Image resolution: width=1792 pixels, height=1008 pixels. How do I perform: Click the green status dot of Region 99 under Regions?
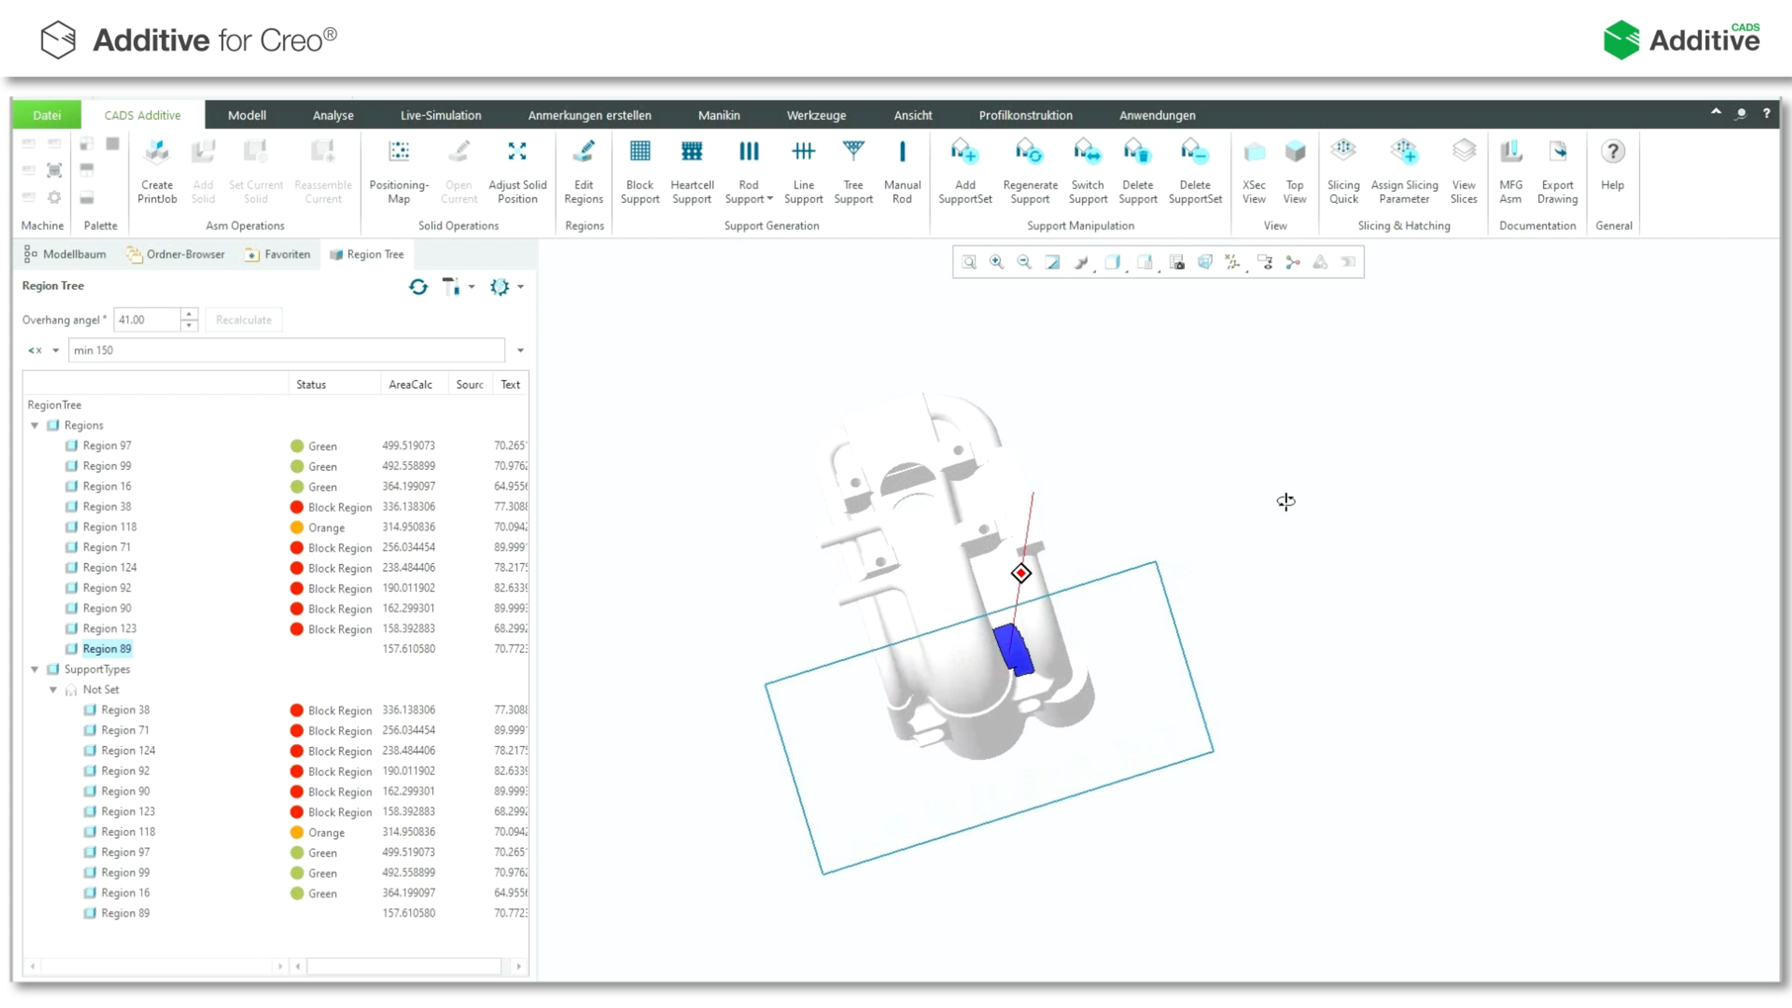click(297, 467)
